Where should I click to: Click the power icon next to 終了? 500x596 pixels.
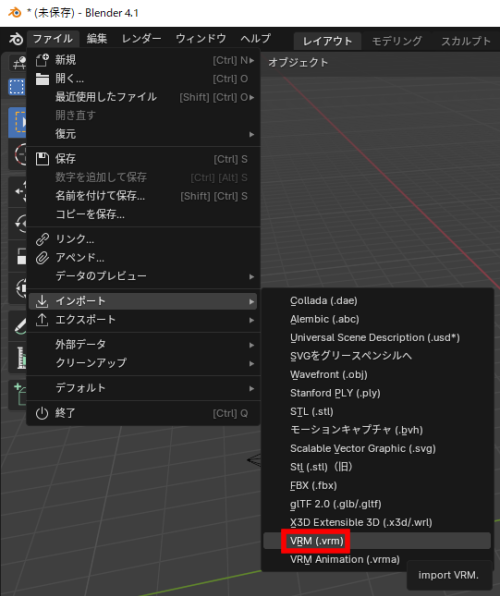click(42, 413)
